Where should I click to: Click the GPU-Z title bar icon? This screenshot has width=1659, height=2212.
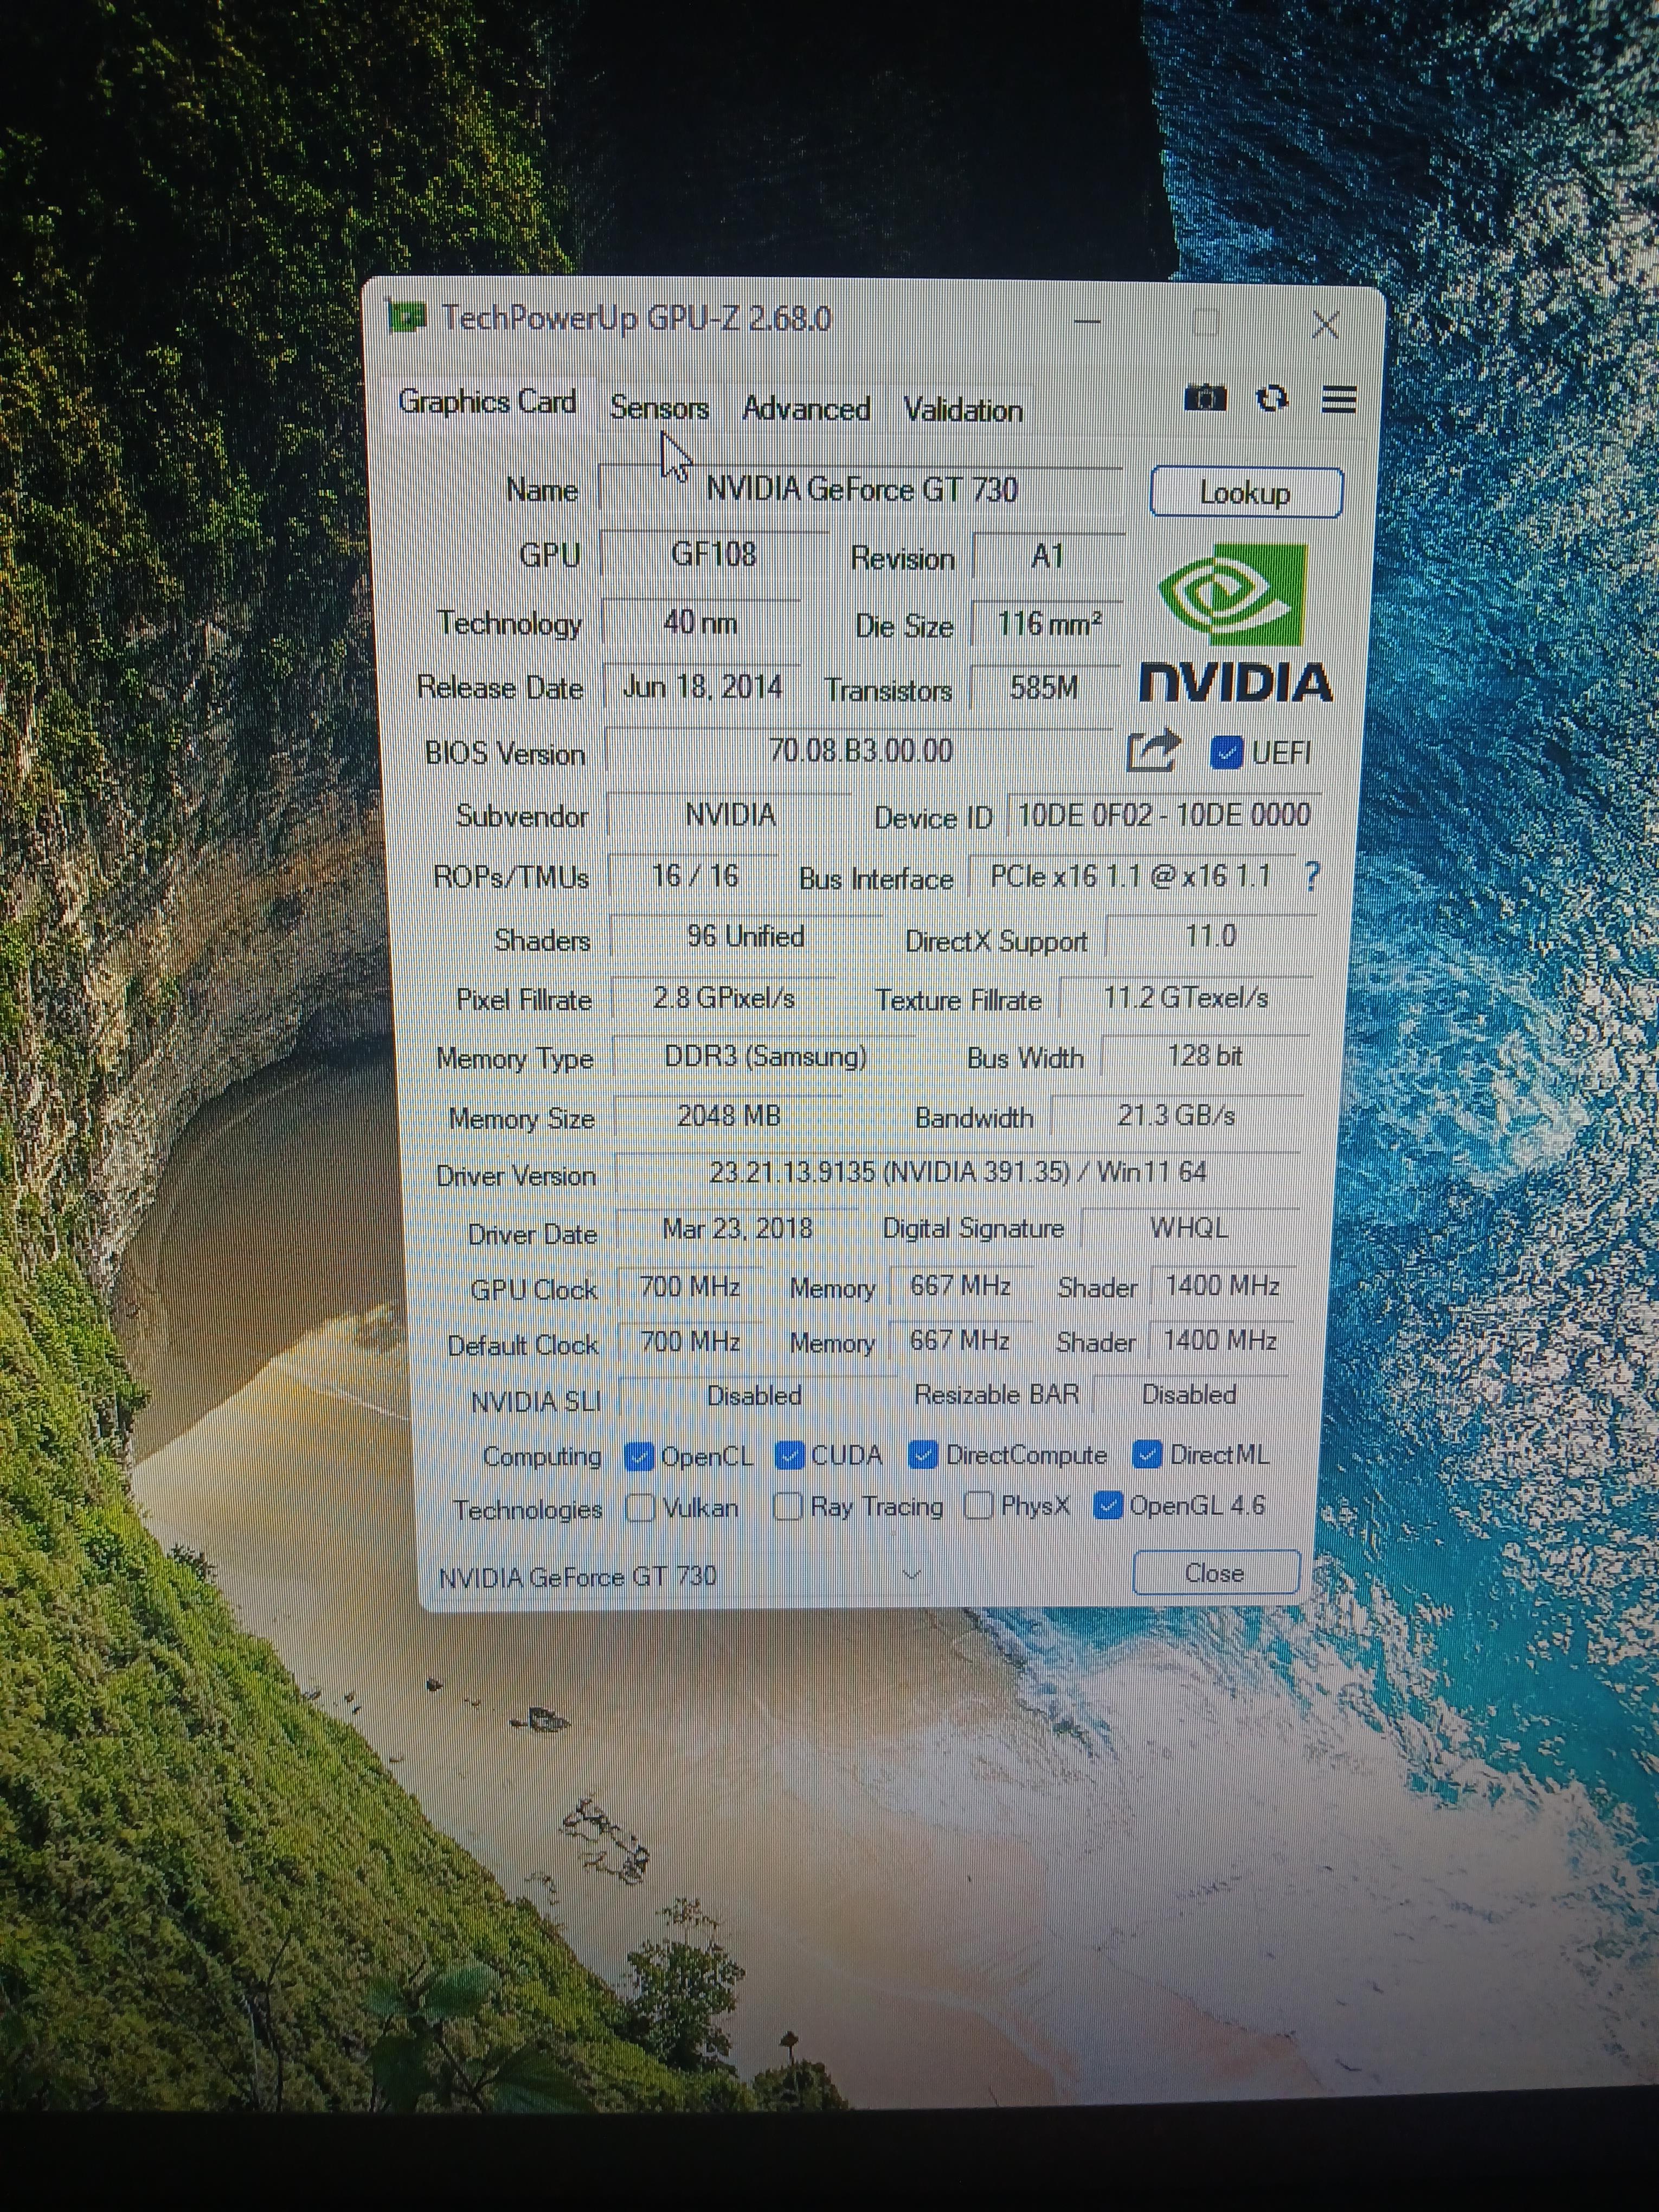click(x=407, y=317)
